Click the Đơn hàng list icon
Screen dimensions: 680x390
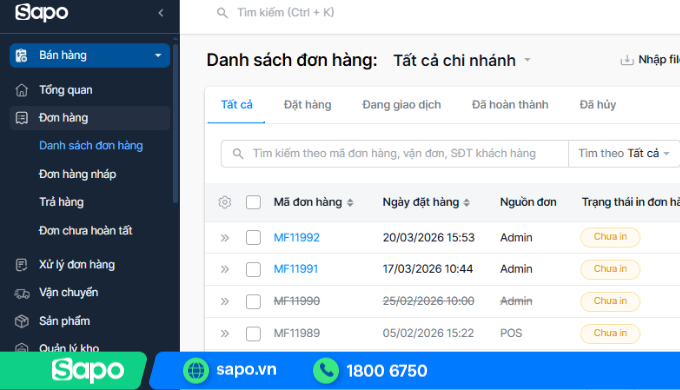click(x=22, y=118)
